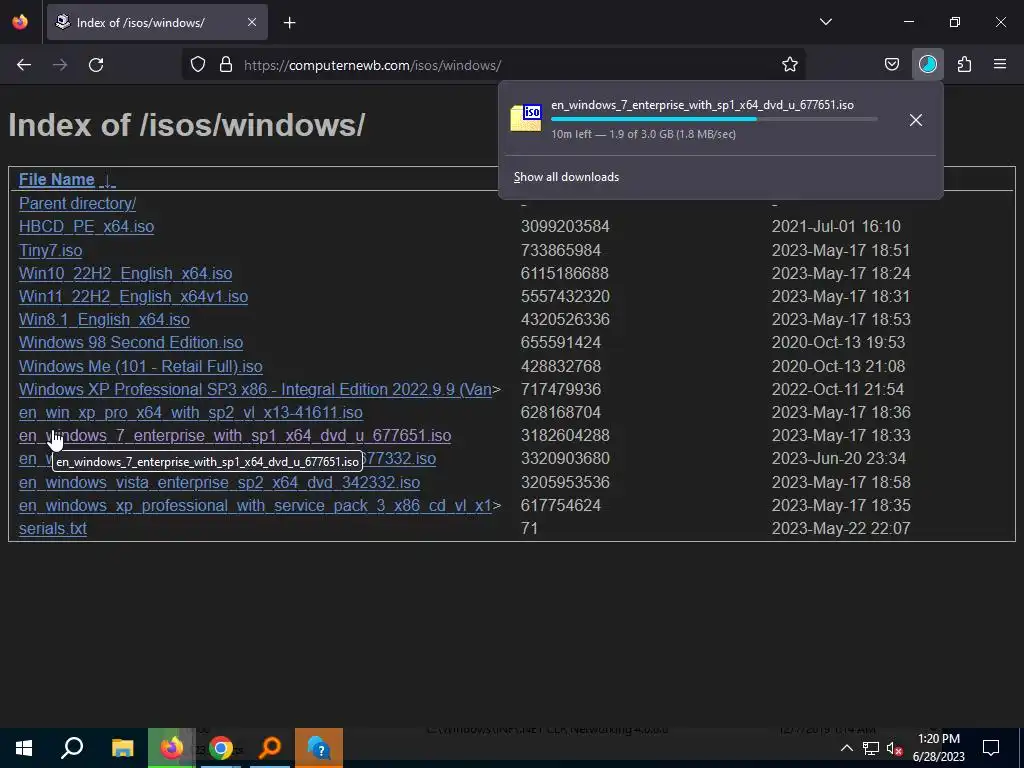Open en_windows_xp_professional_with_service_pack_3 link
Viewport: 1024px width, 768px height.
(255, 505)
